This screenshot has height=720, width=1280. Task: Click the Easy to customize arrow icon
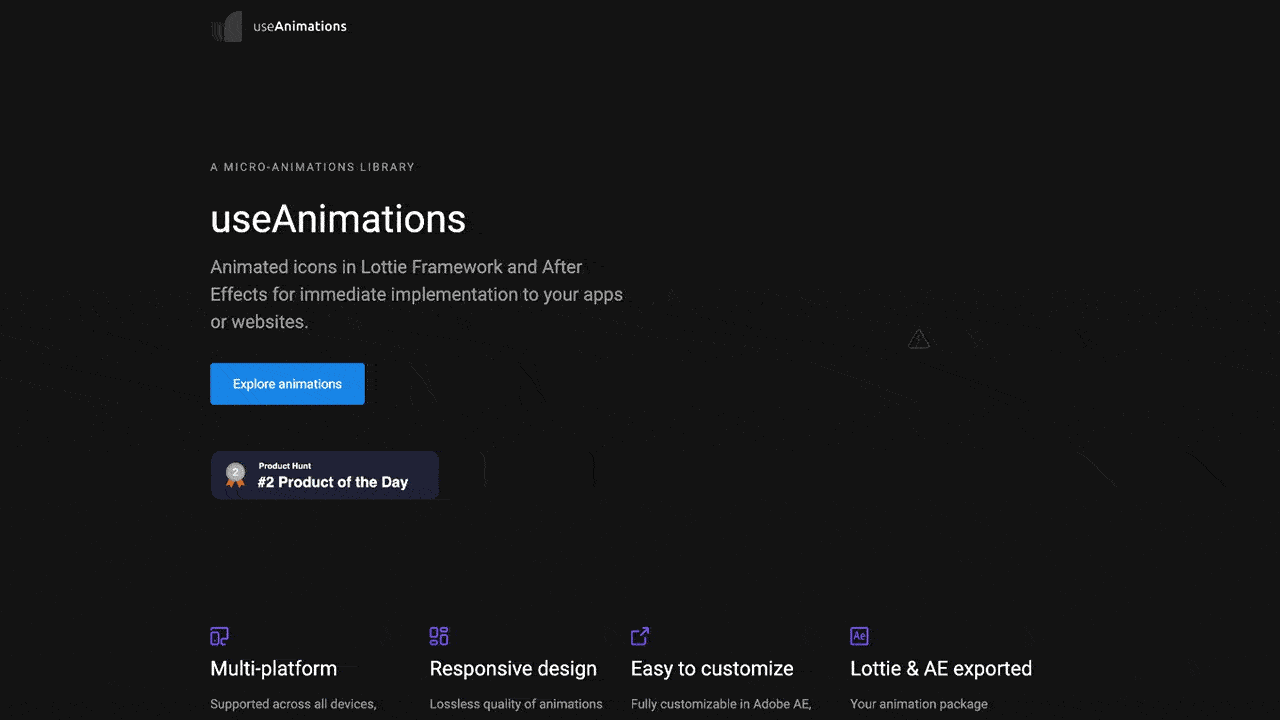(640, 636)
